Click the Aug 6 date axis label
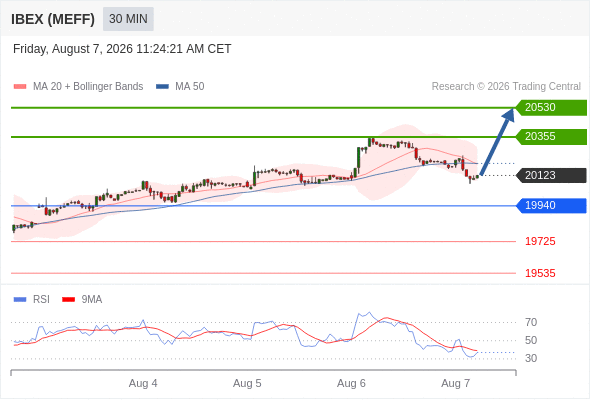This screenshot has width=590, height=400. 351,383
